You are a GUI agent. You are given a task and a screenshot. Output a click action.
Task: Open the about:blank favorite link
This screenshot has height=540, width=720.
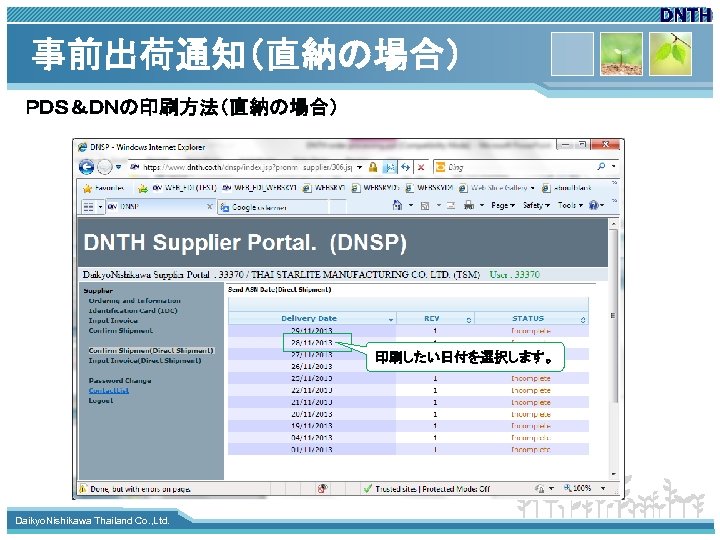coord(567,188)
